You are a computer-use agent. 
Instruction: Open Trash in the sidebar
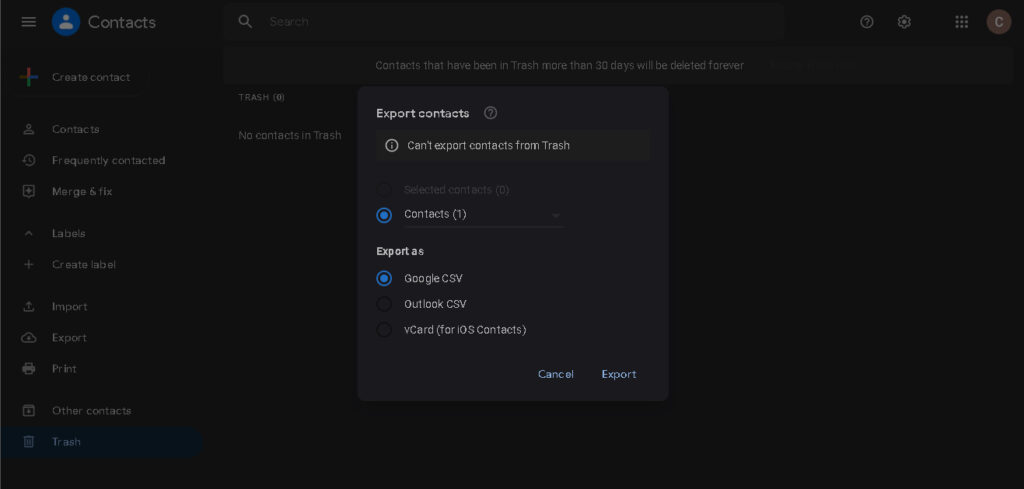click(x=101, y=442)
